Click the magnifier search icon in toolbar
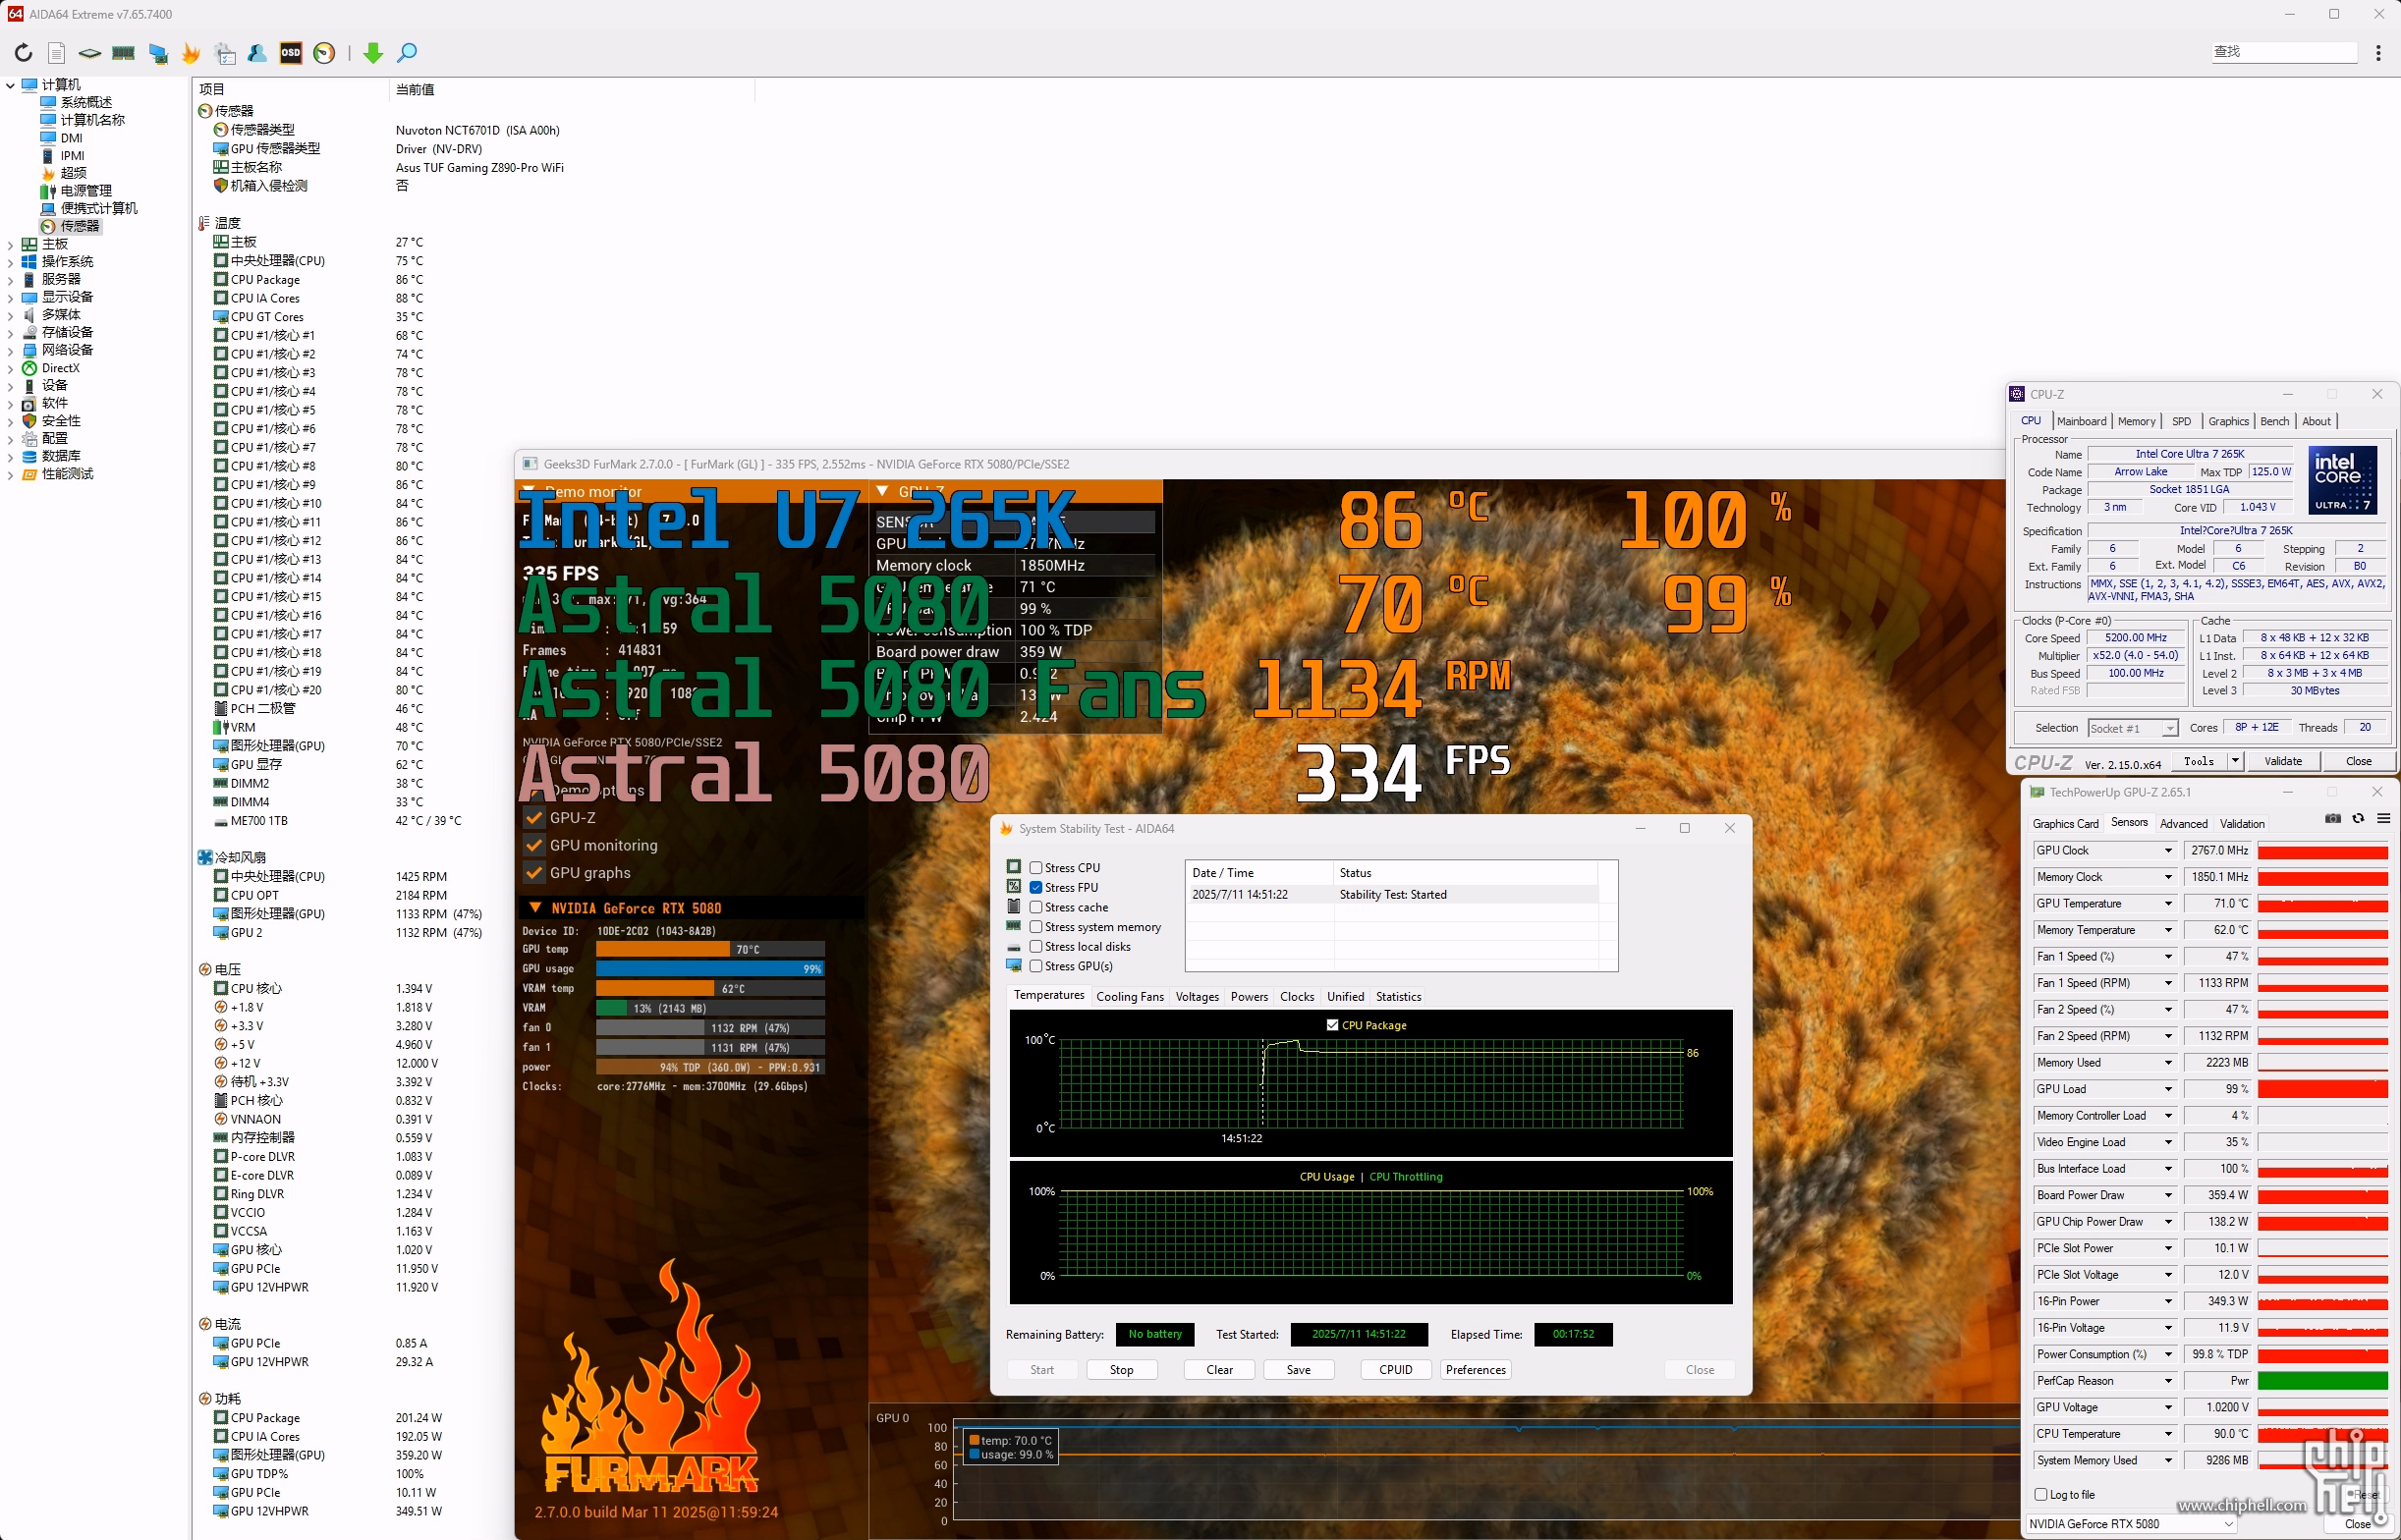The width and height of the screenshot is (2401, 1540). 407,53
